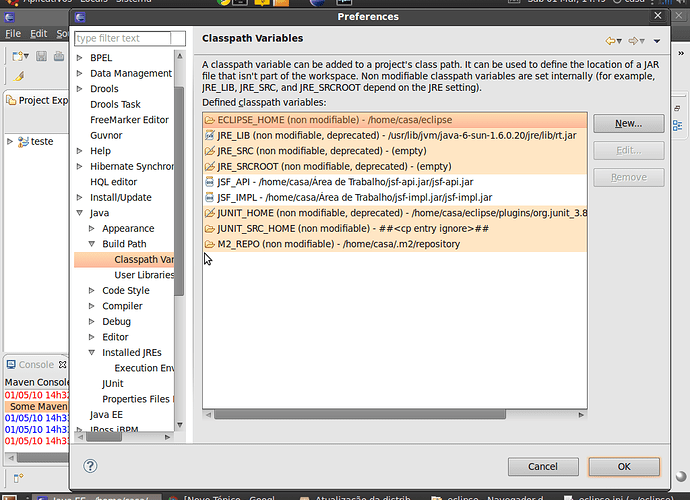Click the forward navigation arrow in Preferences
690x500 pixels.
[633, 41]
